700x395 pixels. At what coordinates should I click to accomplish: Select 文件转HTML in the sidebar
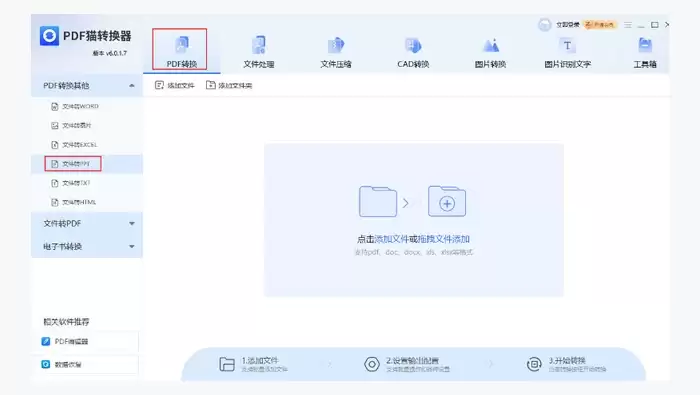(87, 202)
